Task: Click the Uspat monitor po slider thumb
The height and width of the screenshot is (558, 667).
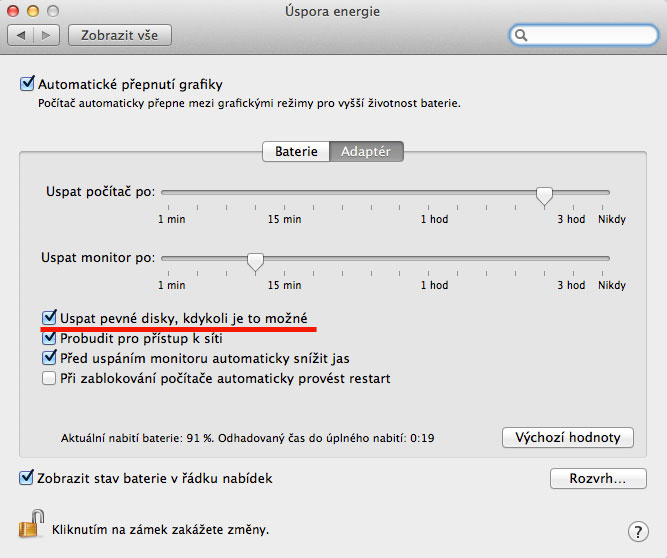Action: (x=255, y=261)
